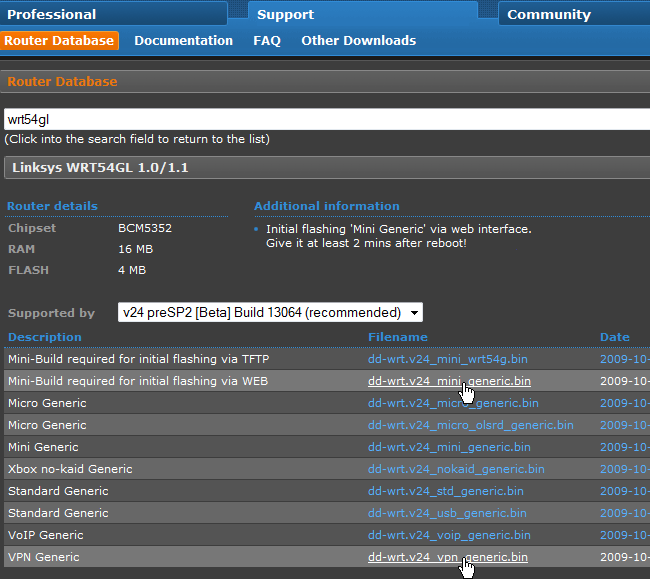Screen dimensions: 650x579
Task: Select the Linksys WRT54GL 1.0/1.1 header
Action: point(327,168)
